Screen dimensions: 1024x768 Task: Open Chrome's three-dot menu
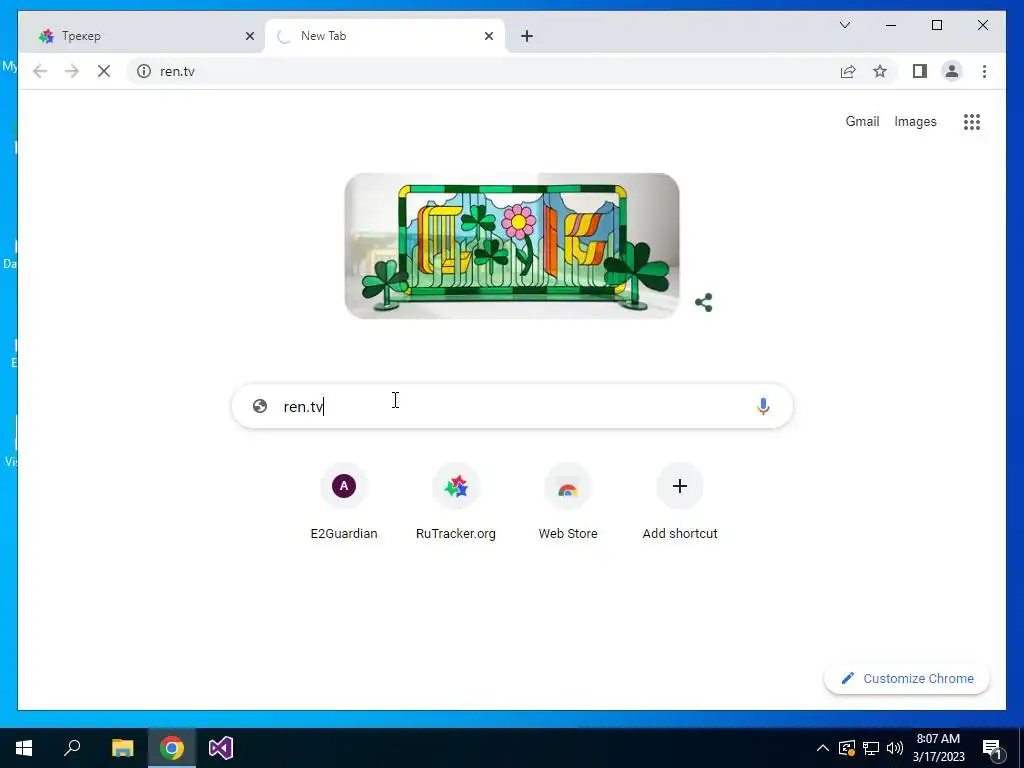click(x=984, y=71)
